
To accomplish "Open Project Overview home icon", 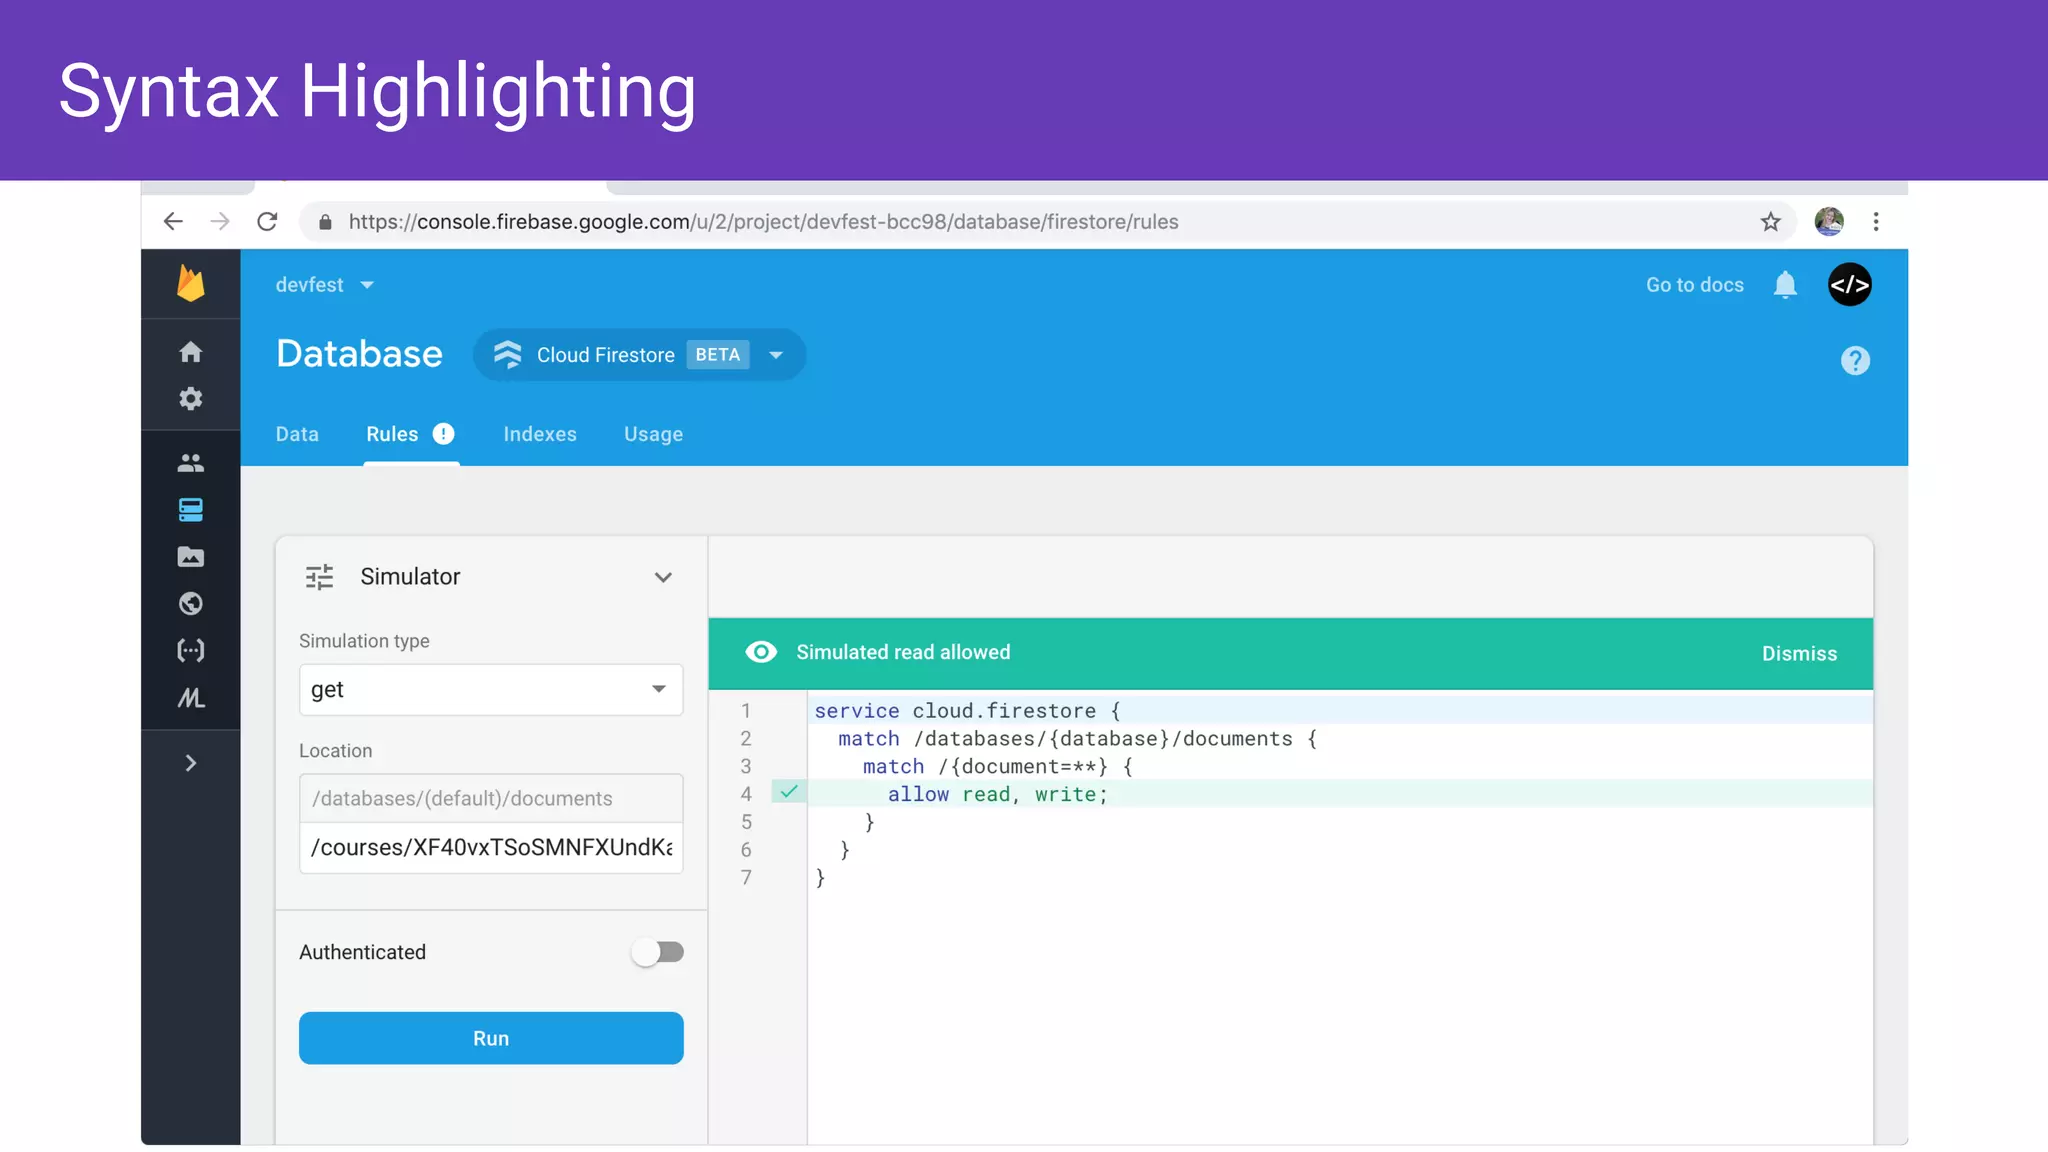I will (190, 352).
